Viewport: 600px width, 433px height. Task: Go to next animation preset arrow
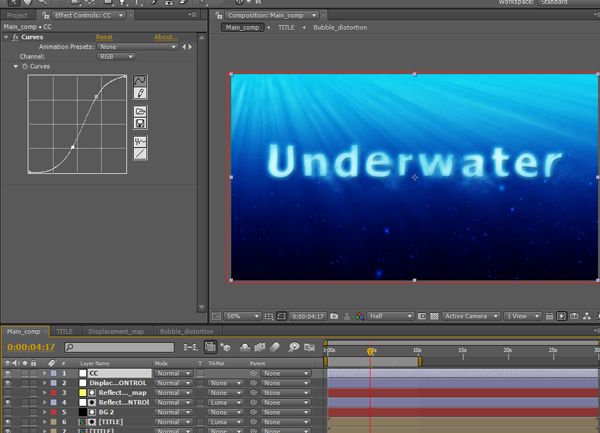(190, 47)
